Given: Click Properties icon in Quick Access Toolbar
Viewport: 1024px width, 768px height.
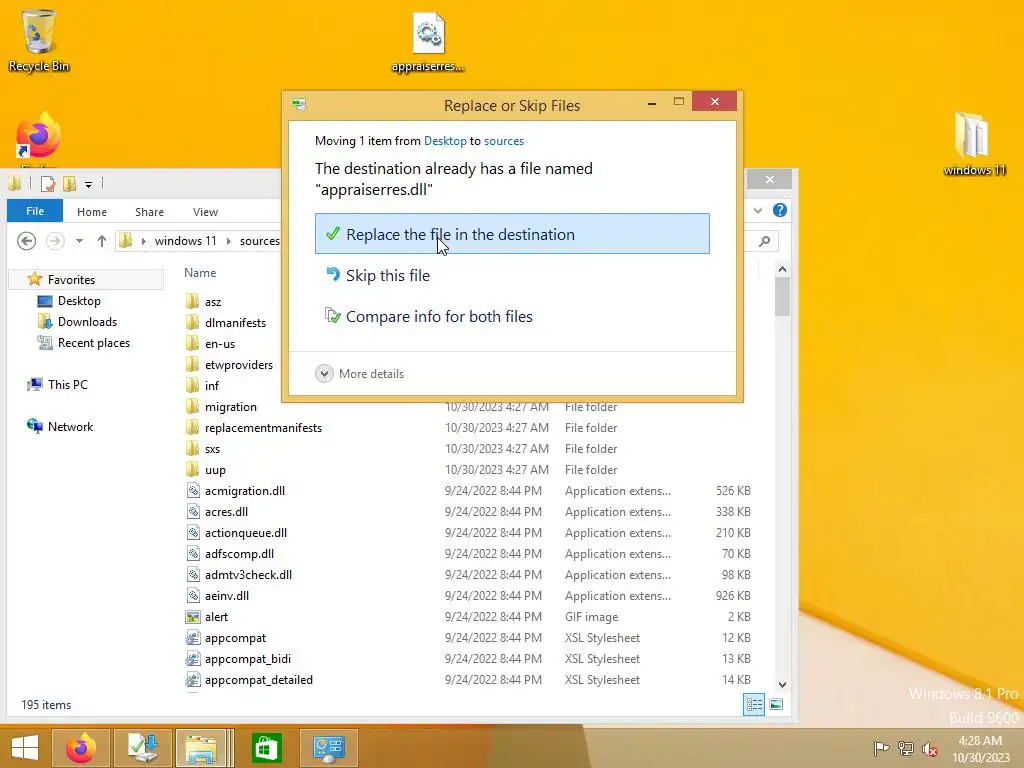Looking at the screenshot, I should pos(48,184).
